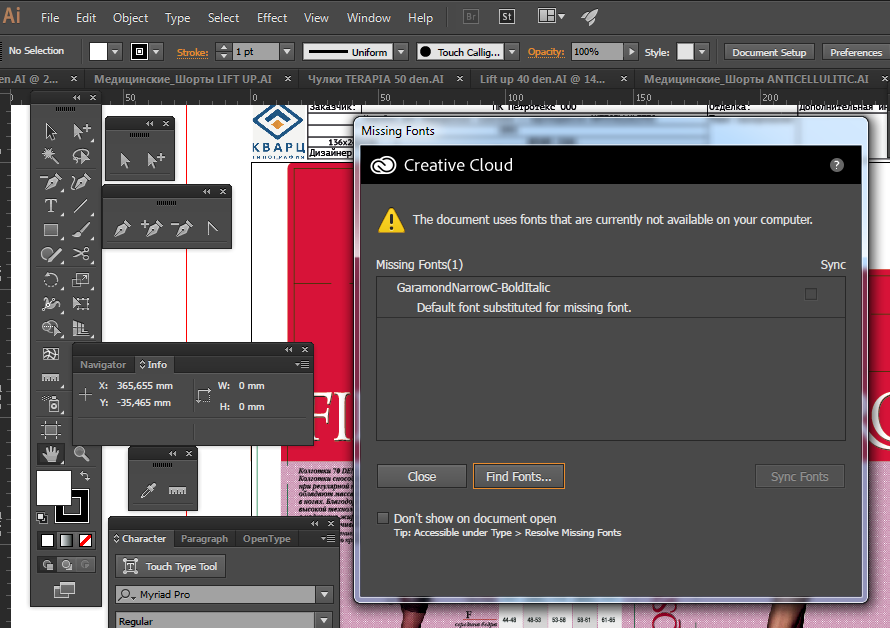Screen dimensions: 890x628
Task: Select the Type tool
Action: coord(51,206)
